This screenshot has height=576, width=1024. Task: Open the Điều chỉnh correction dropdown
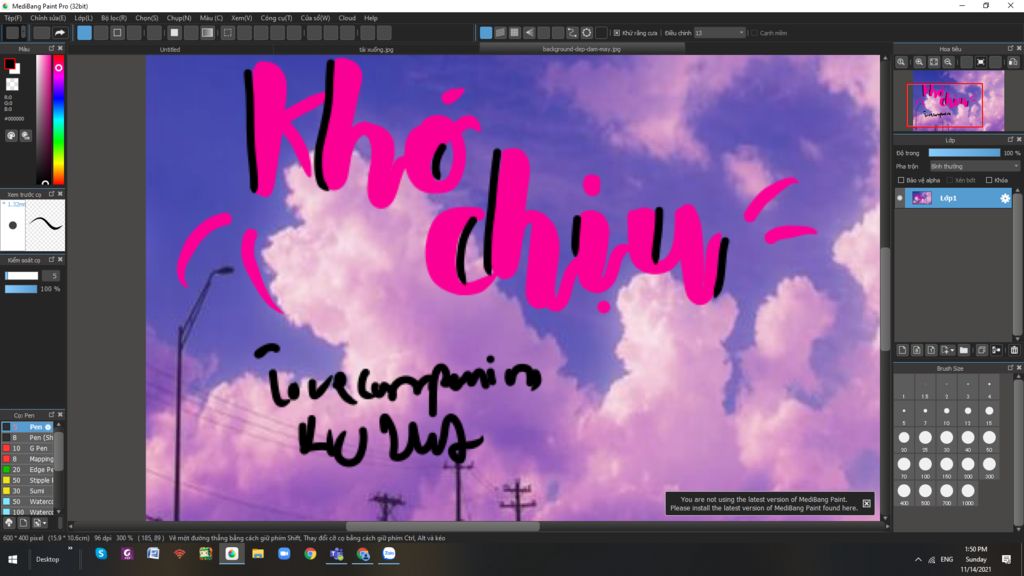point(719,33)
